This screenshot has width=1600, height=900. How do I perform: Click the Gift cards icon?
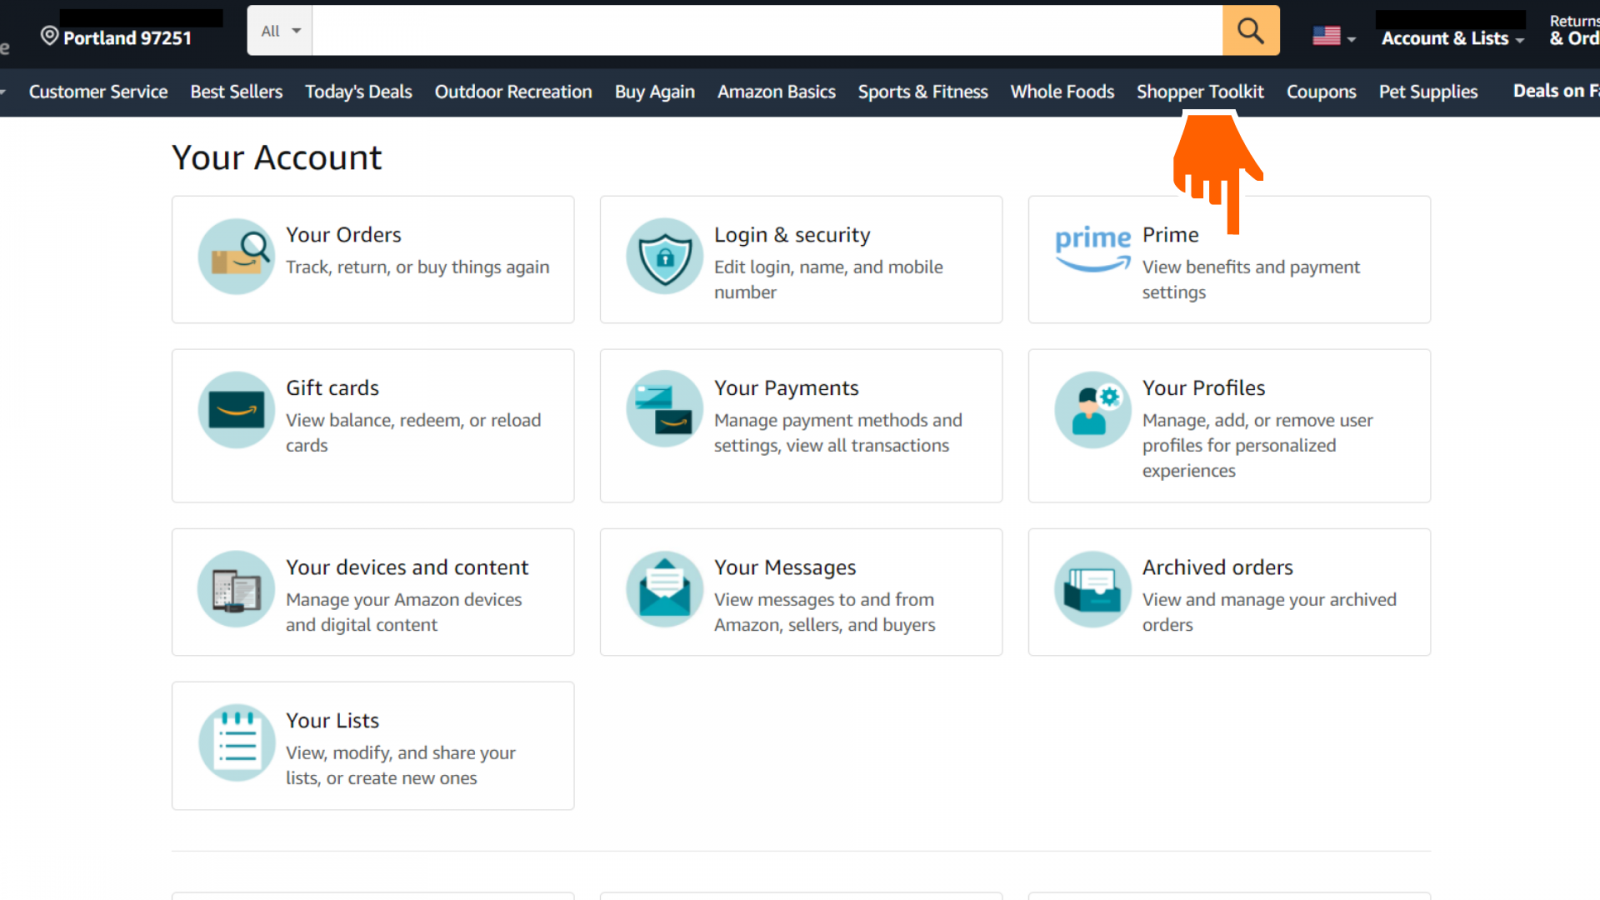tap(236, 410)
